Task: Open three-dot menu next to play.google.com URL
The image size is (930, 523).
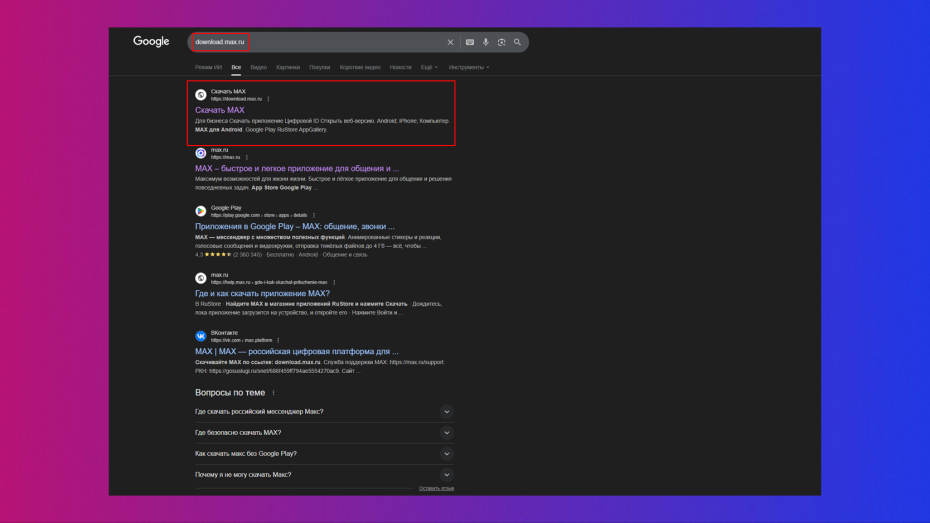Action: [314, 215]
